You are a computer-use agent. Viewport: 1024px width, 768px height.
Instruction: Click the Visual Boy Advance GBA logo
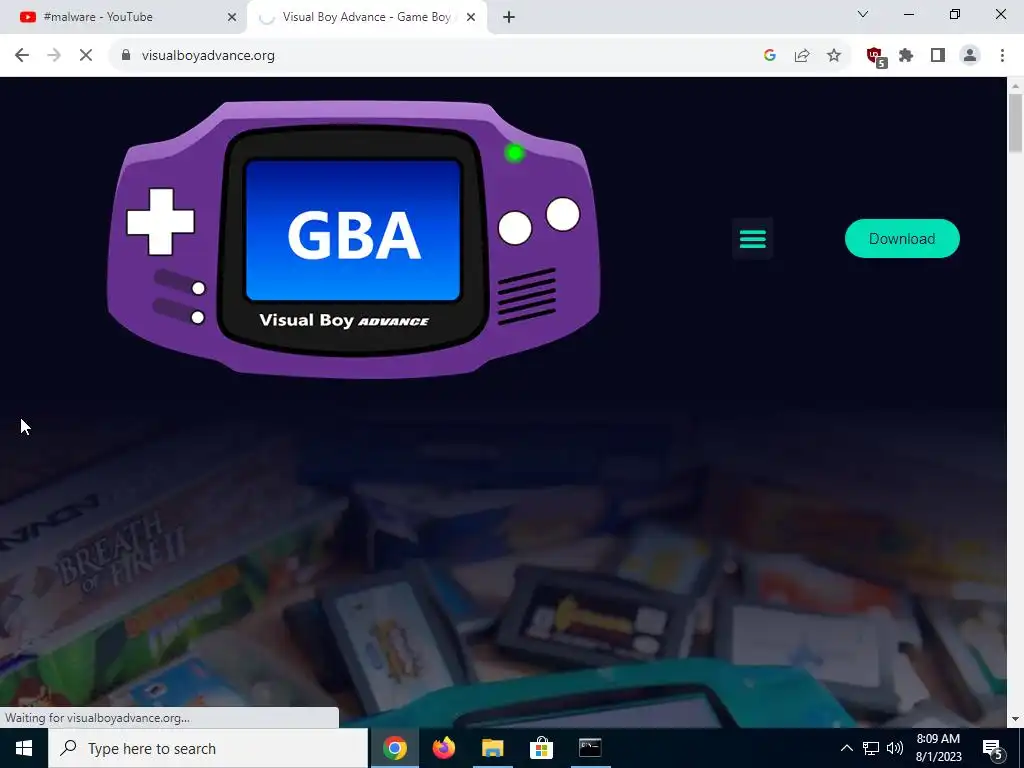pos(353,239)
